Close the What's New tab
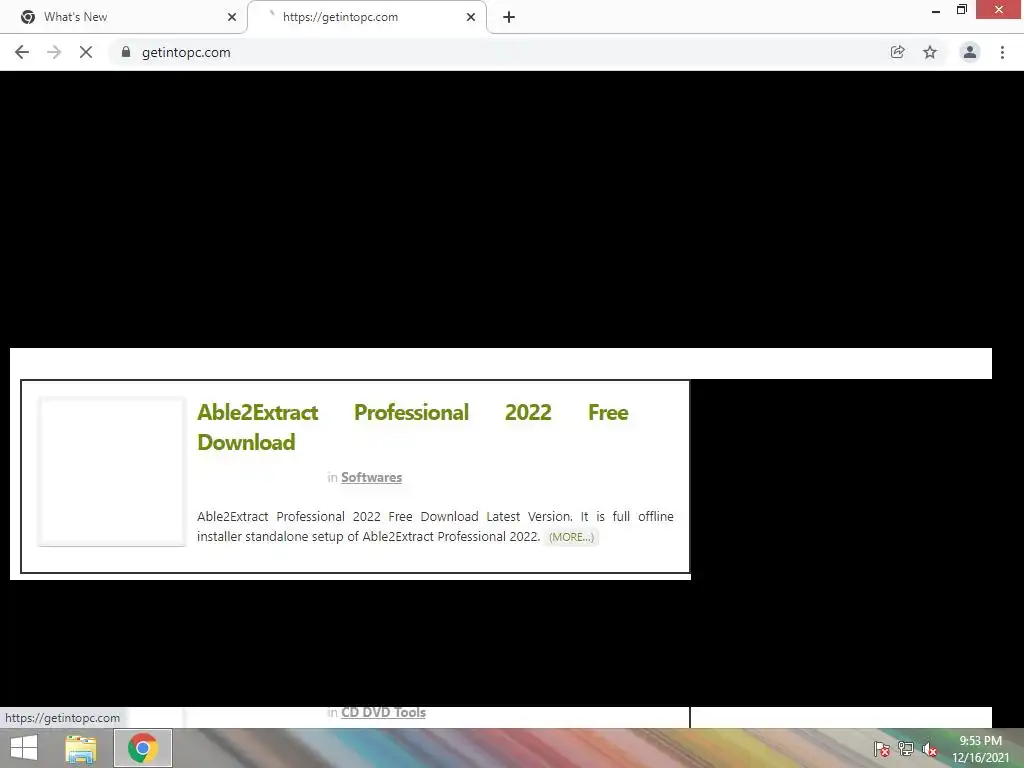The image size is (1024, 768). coord(232,17)
